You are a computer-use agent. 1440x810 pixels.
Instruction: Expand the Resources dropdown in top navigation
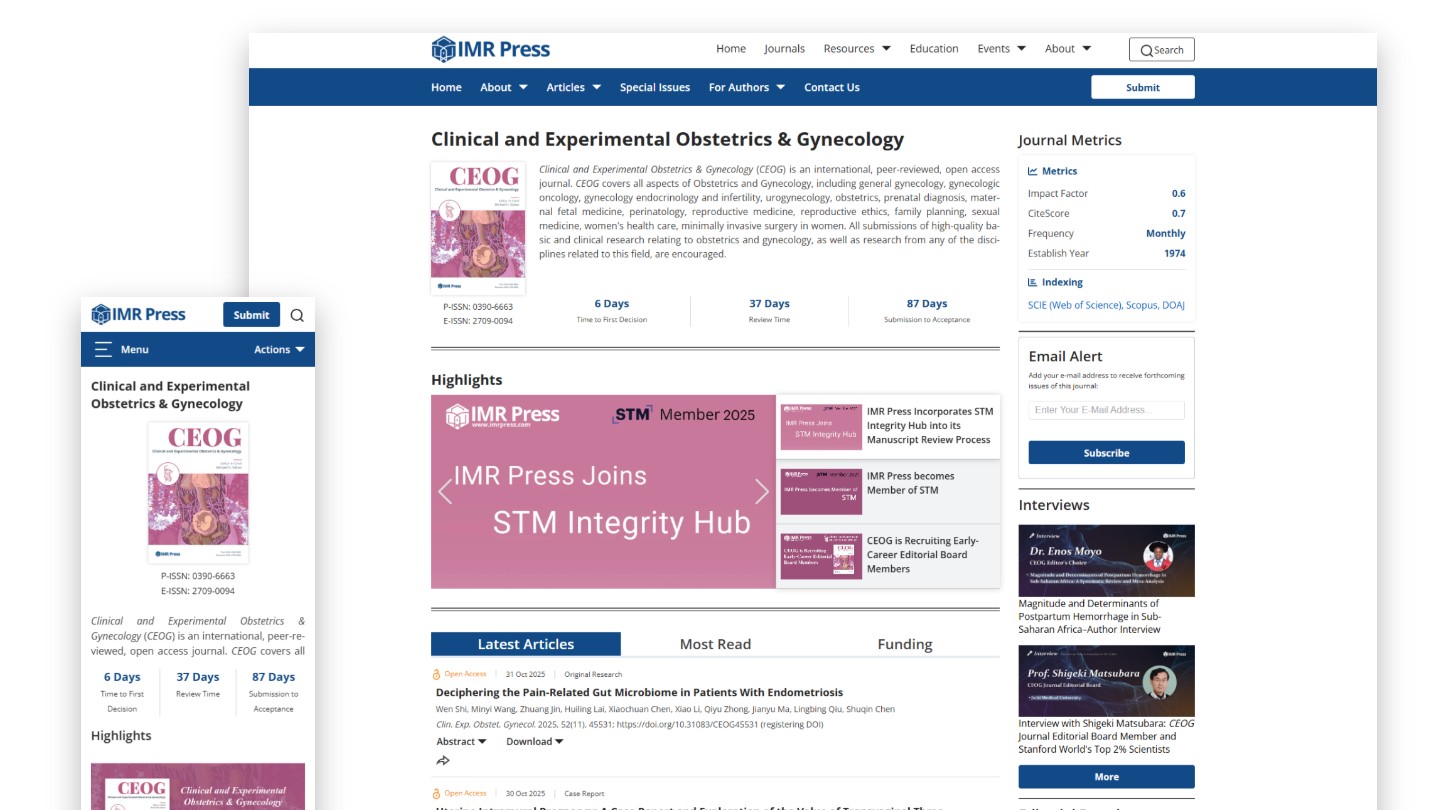click(856, 49)
